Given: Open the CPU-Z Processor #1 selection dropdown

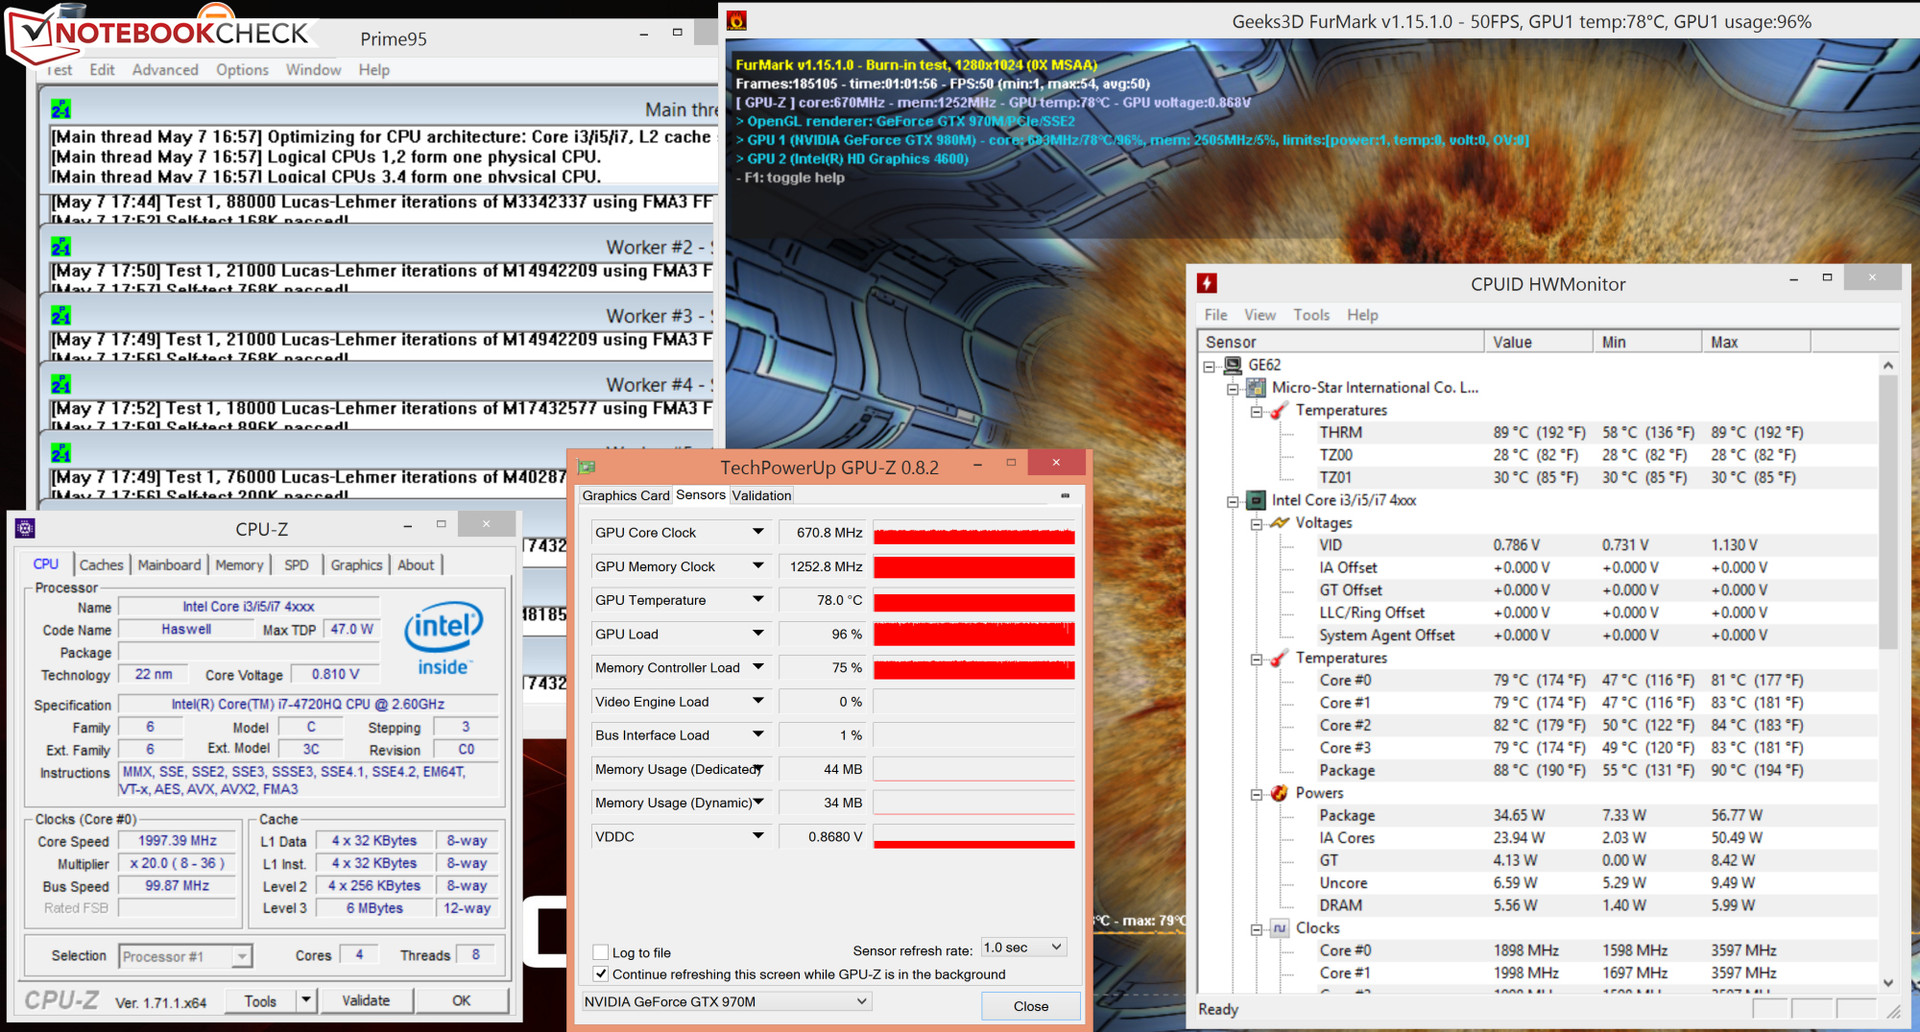Looking at the screenshot, I should [x=185, y=956].
